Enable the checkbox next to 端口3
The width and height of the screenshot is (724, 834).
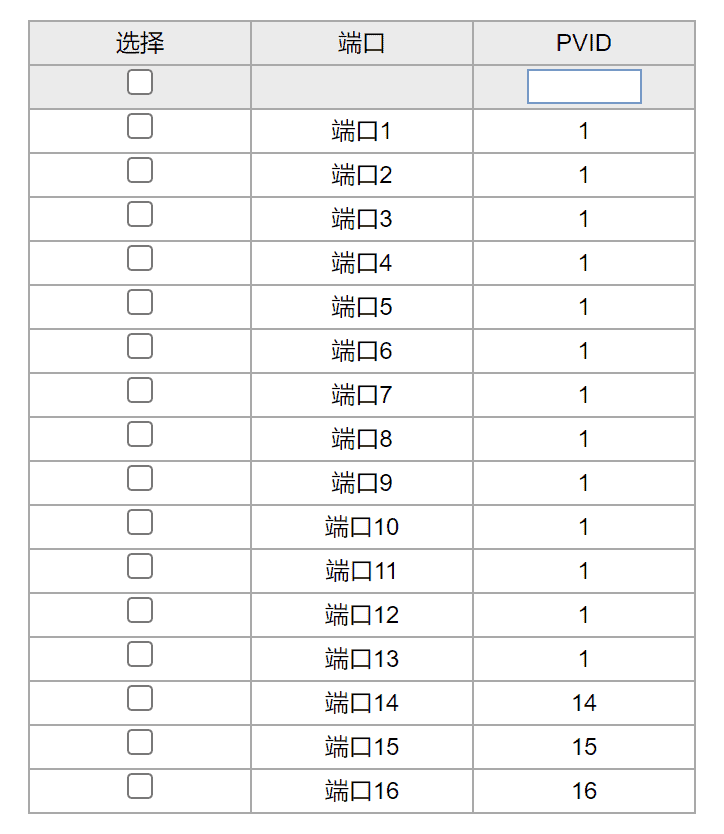(x=140, y=214)
